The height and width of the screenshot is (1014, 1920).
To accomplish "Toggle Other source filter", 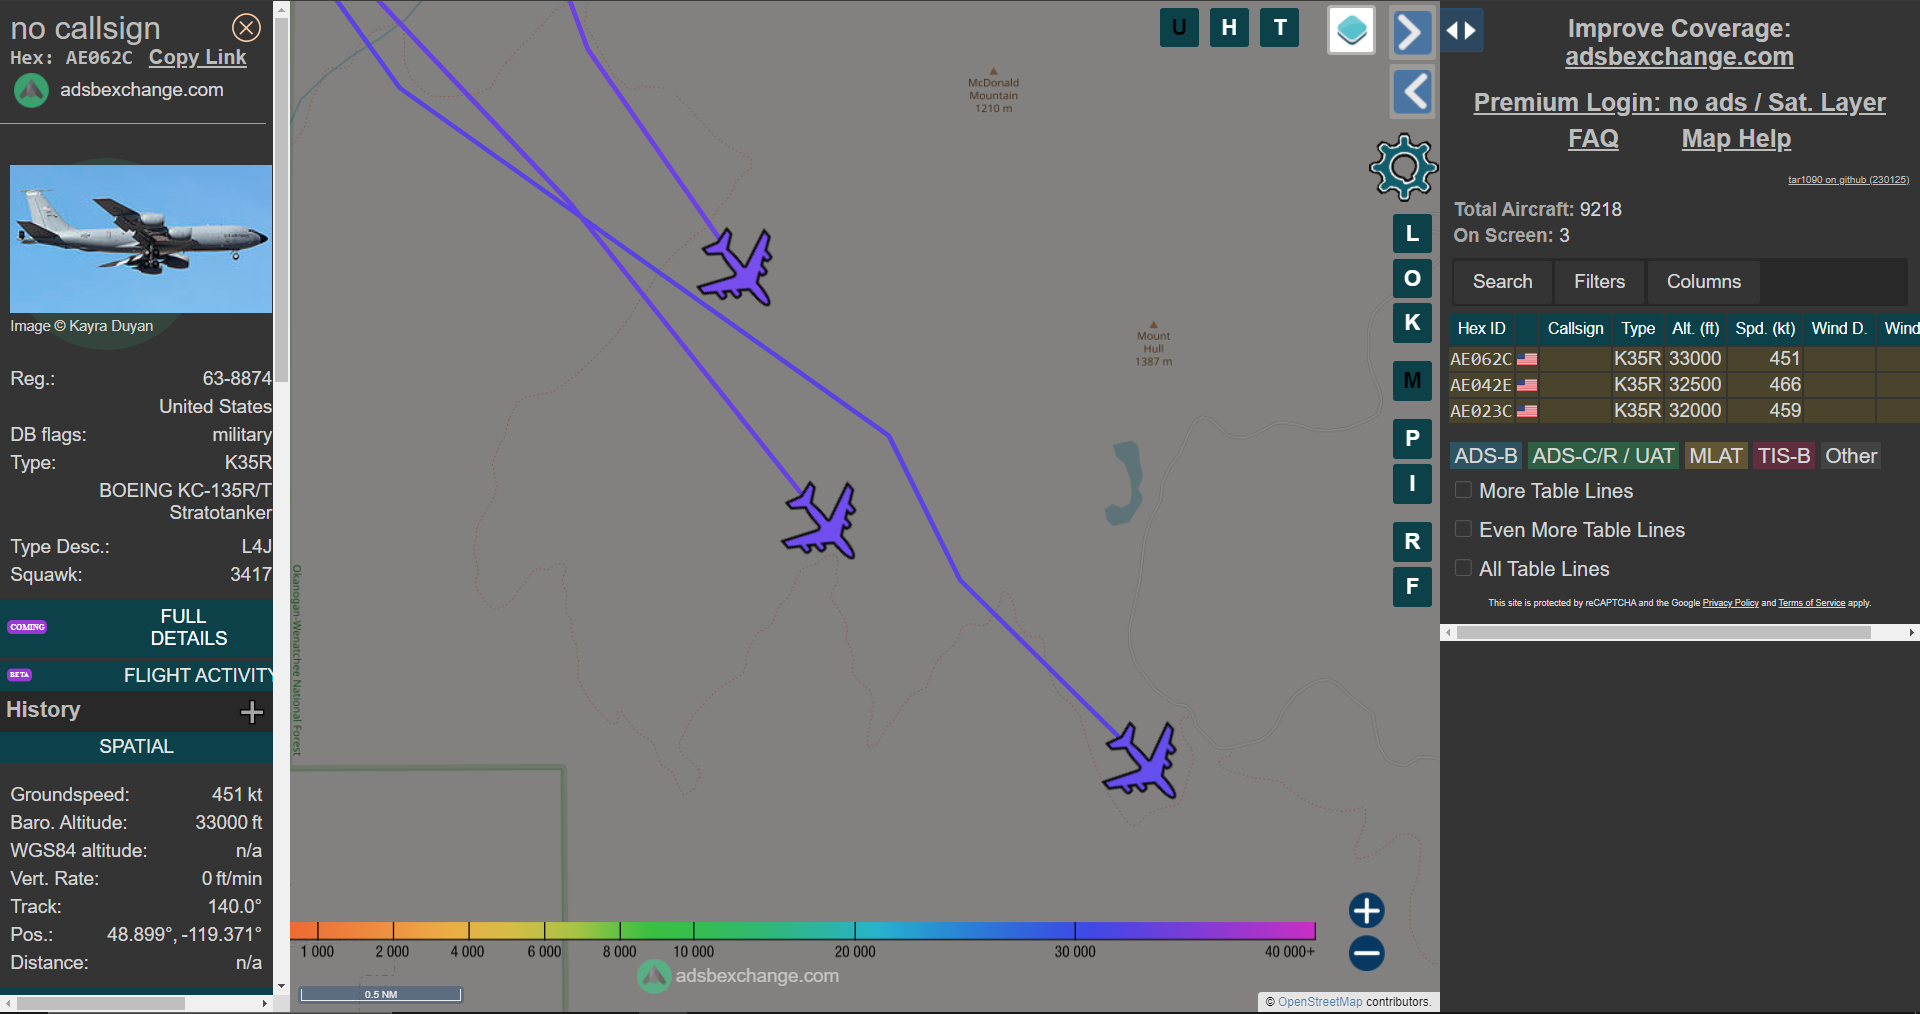I will (x=1851, y=456).
